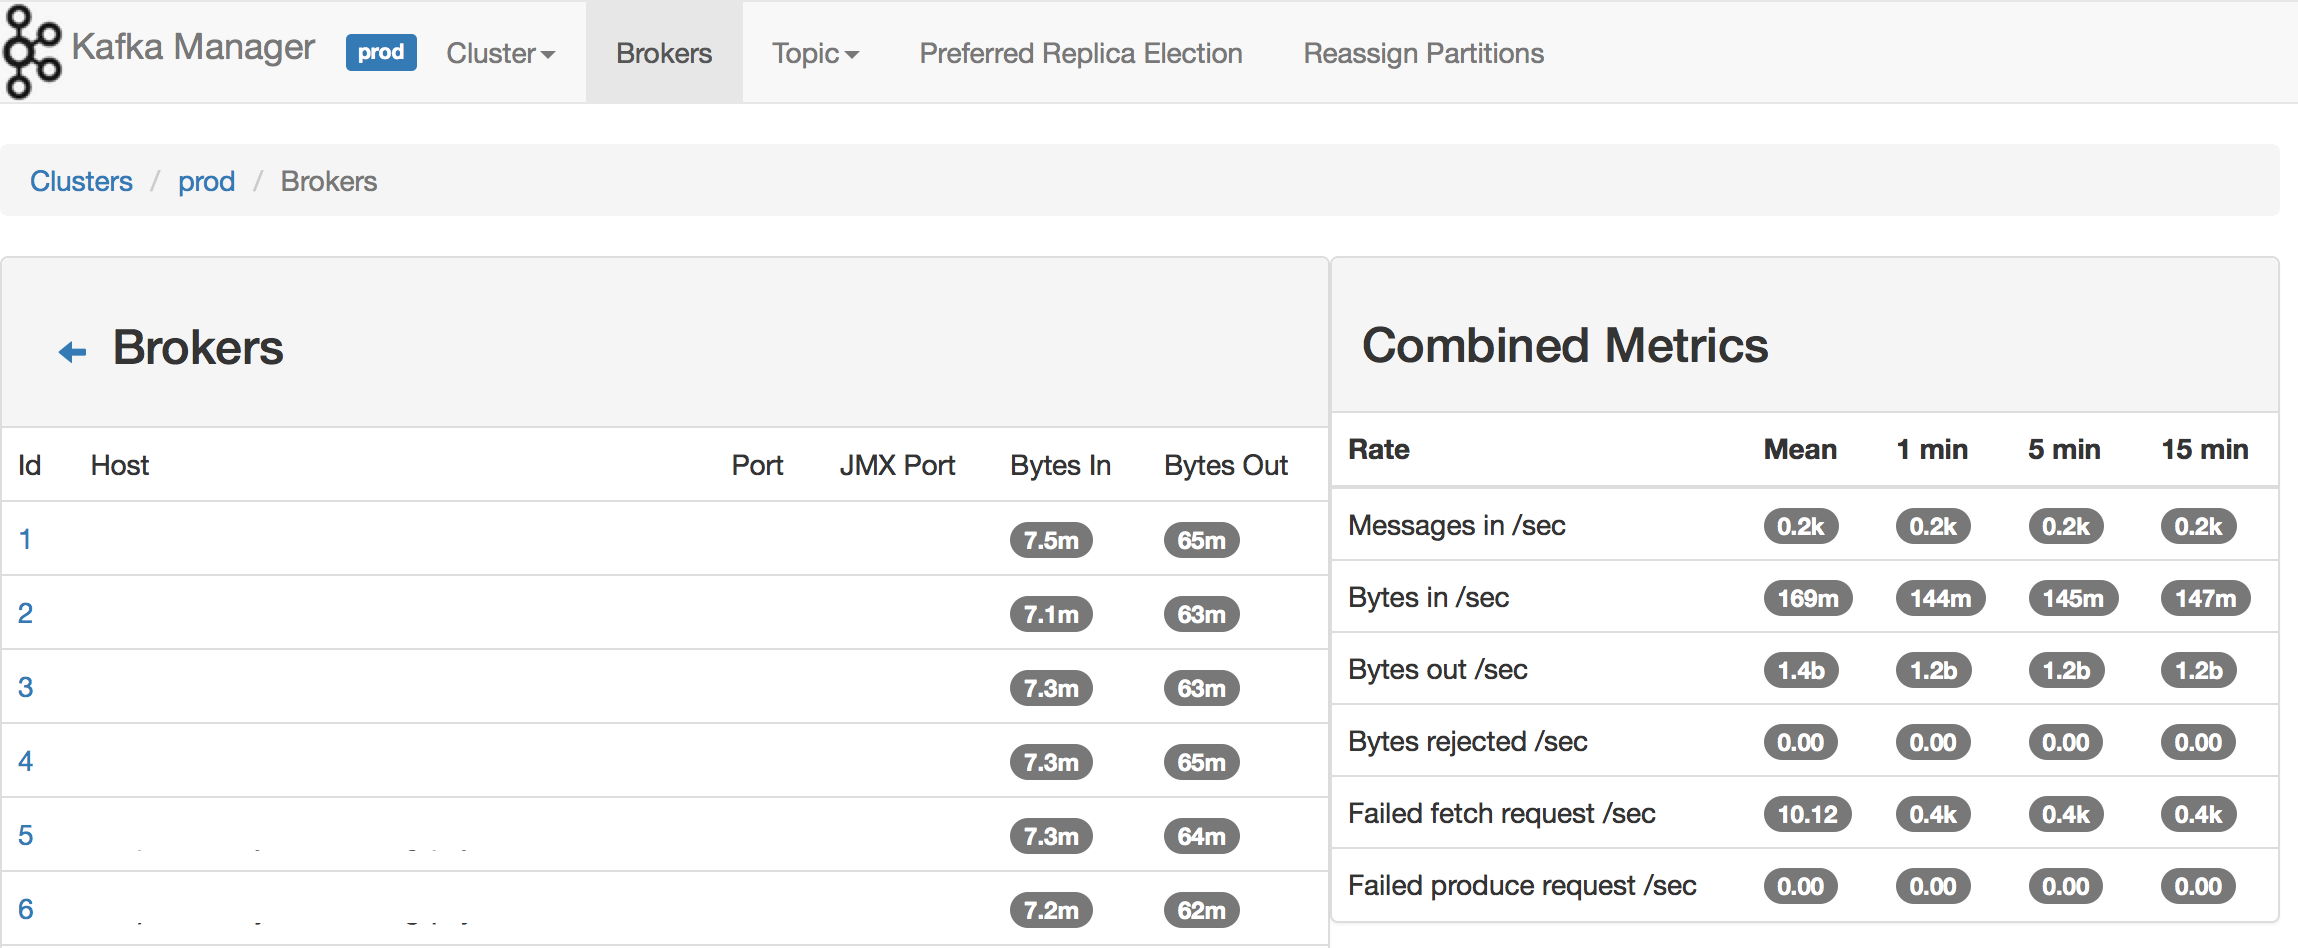Click the Bytes out /sec row label
The image size is (2298, 948).
point(1438,669)
